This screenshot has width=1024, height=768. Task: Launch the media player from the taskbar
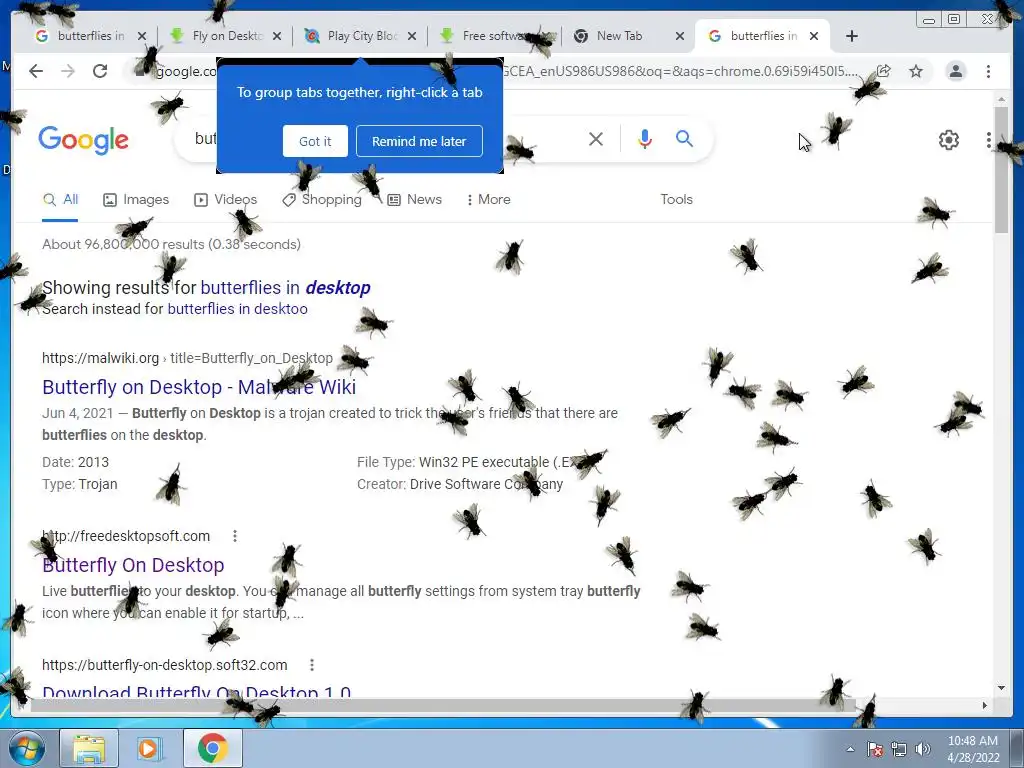click(149, 748)
